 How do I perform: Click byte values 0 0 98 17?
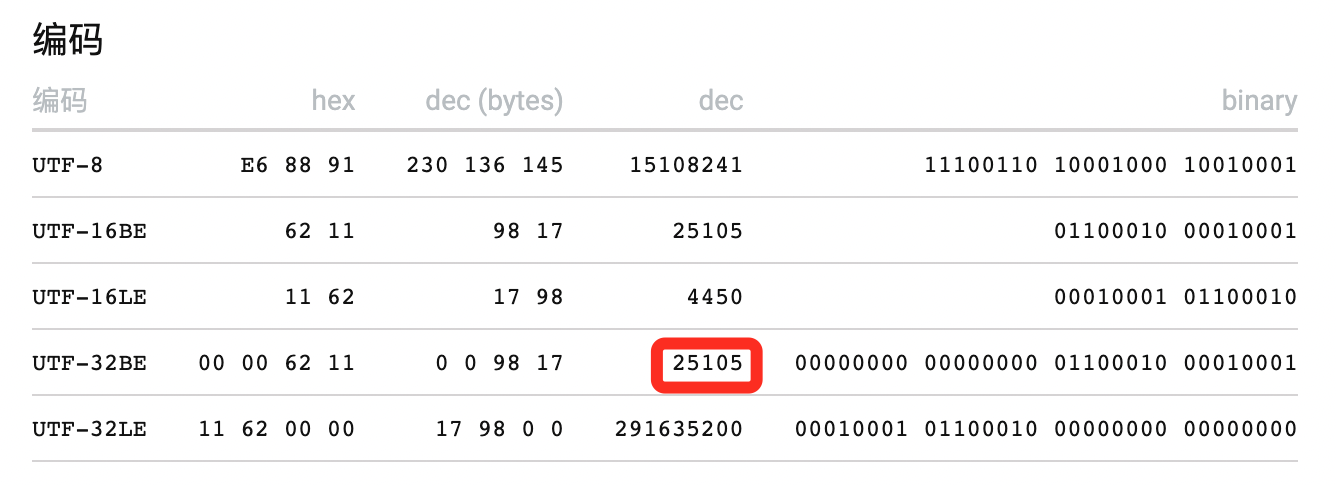pyautogui.click(x=499, y=363)
